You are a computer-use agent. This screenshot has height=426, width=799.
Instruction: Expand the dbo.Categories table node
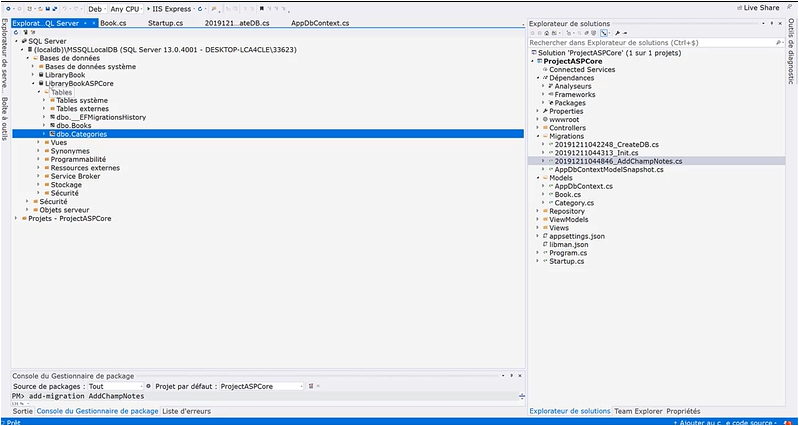tap(45, 134)
